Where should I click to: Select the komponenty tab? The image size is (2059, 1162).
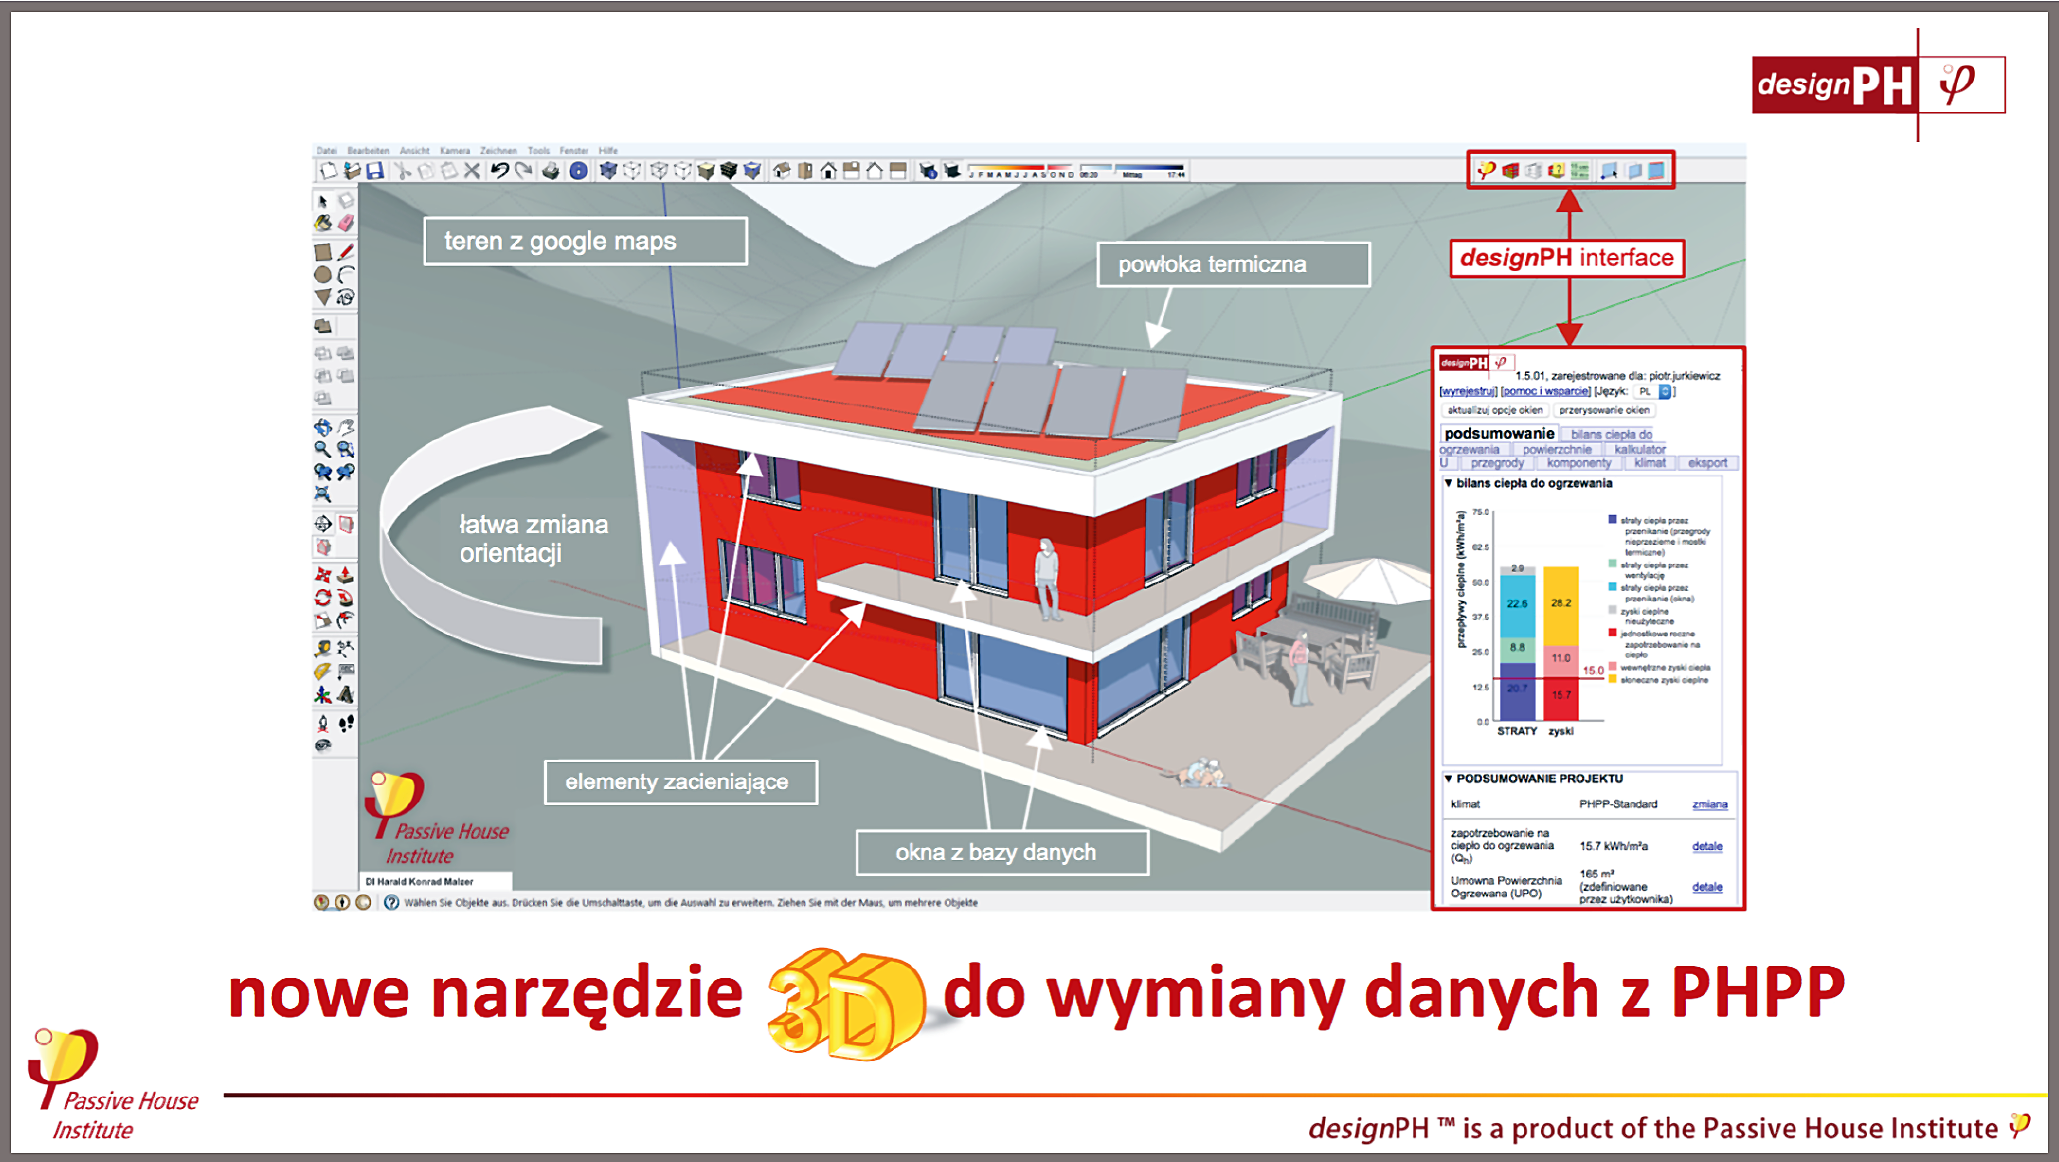click(x=1579, y=463)
